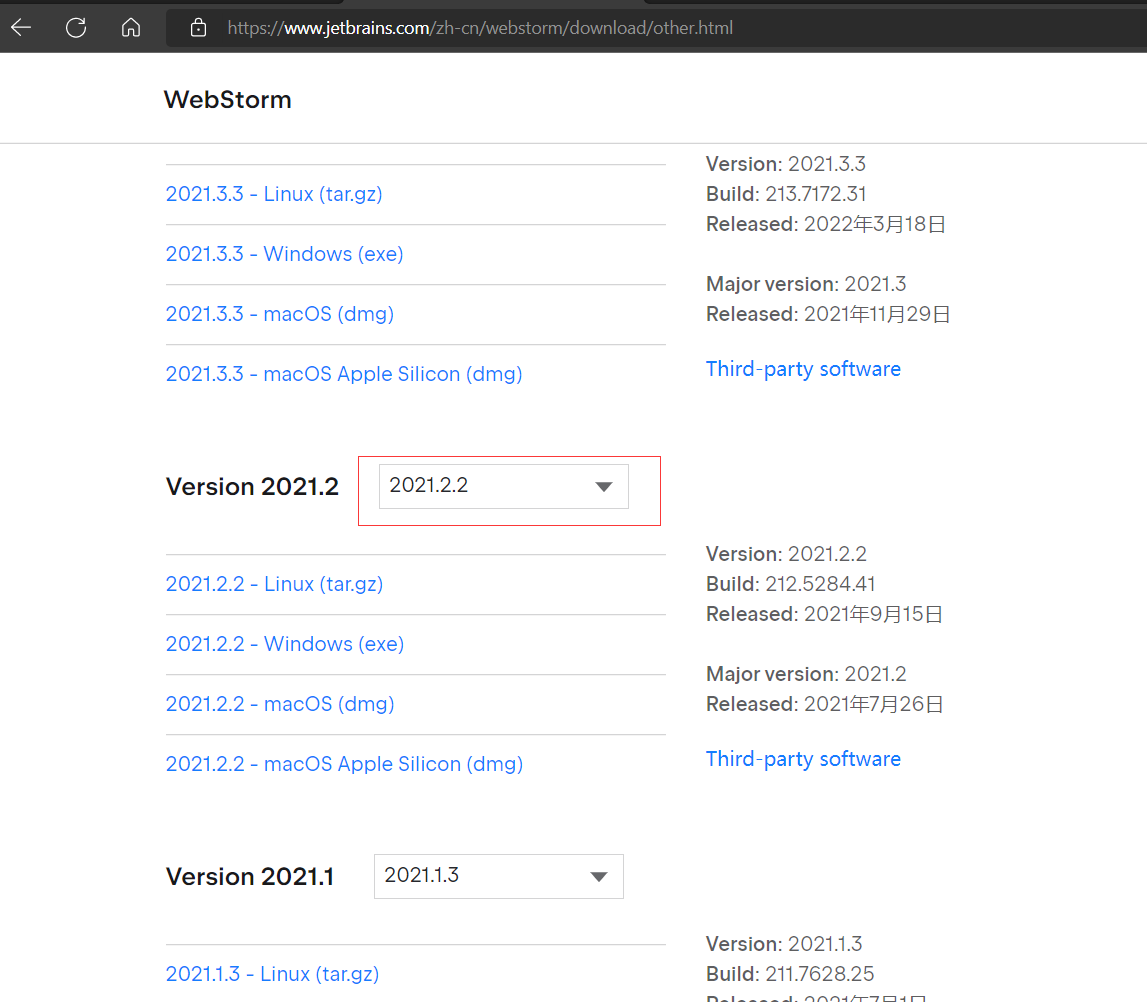1147x1002 pixels.
Task: Select the Version 2021.1 heading
Action: (x=249, y=876)
